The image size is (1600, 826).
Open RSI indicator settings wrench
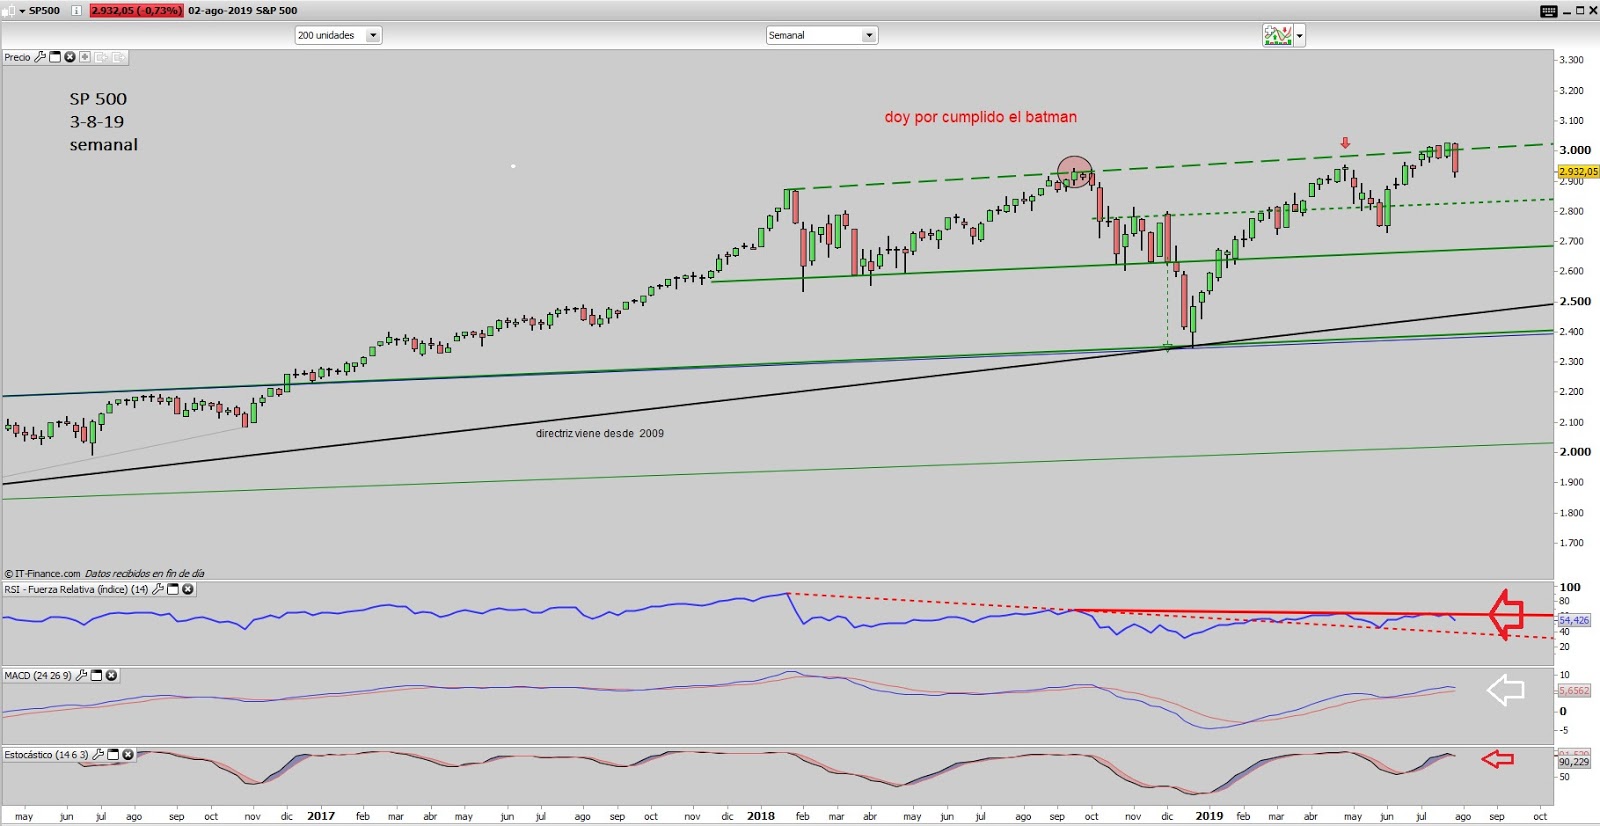(x=157, y=589)
